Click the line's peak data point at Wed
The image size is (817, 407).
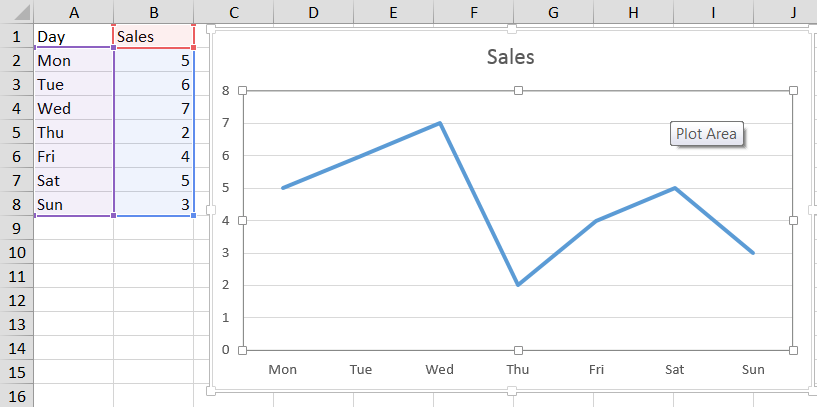[440, 123]
